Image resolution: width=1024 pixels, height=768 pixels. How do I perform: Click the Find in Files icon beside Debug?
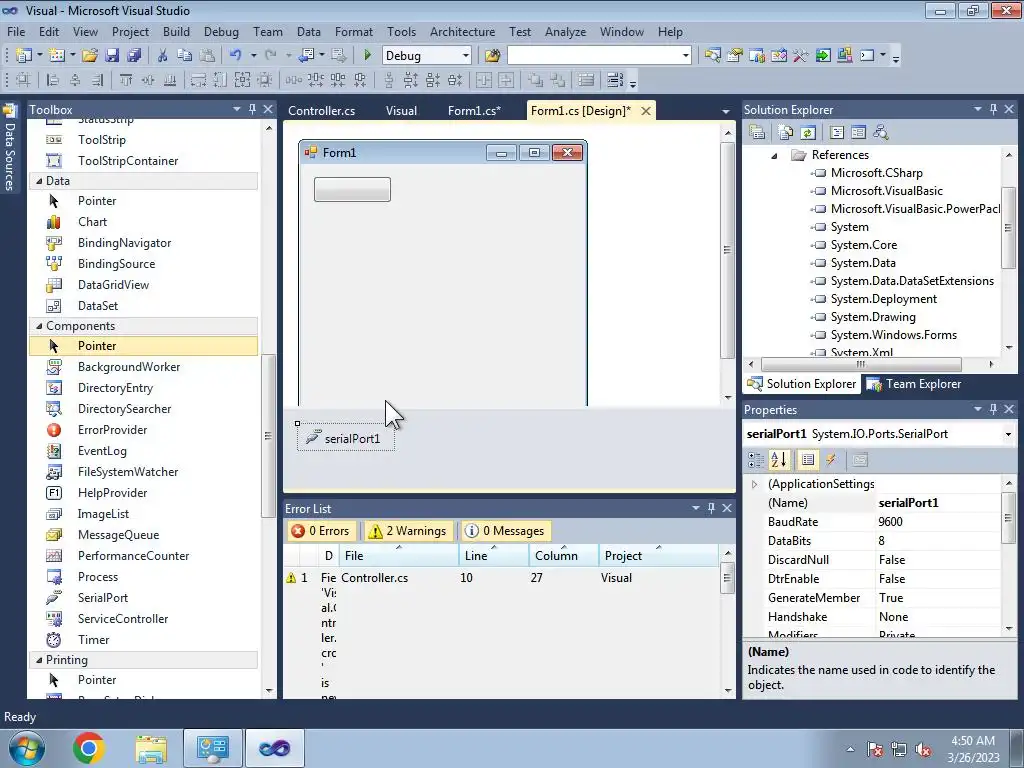pos(492,56)
